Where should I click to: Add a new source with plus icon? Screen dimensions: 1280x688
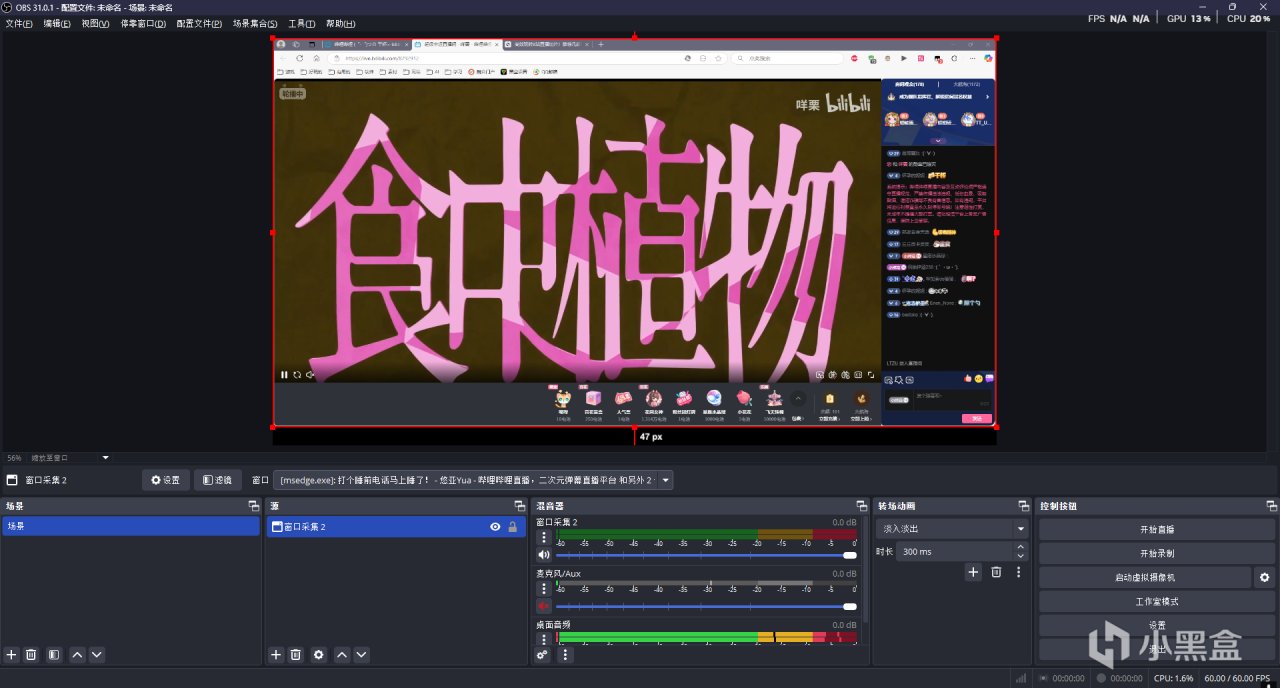[276, 655]
